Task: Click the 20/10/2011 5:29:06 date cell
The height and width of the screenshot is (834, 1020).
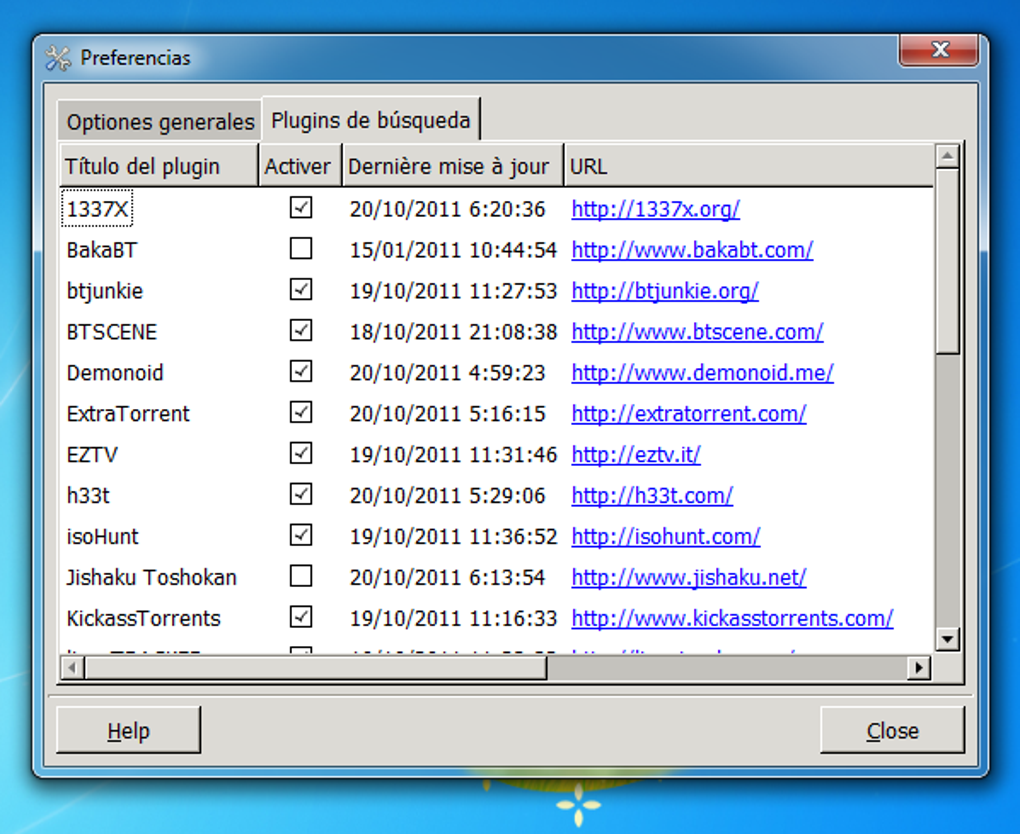Action: [x=448, y=496]
